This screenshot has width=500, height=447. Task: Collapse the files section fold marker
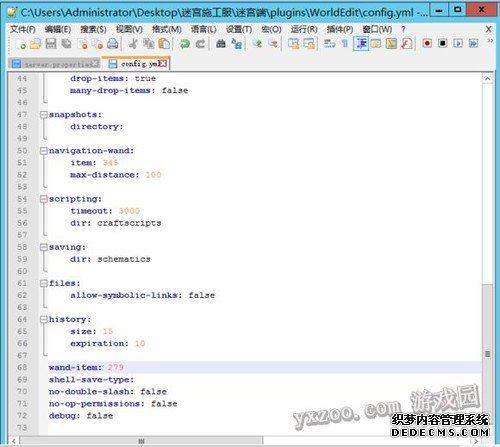(44, 283)
